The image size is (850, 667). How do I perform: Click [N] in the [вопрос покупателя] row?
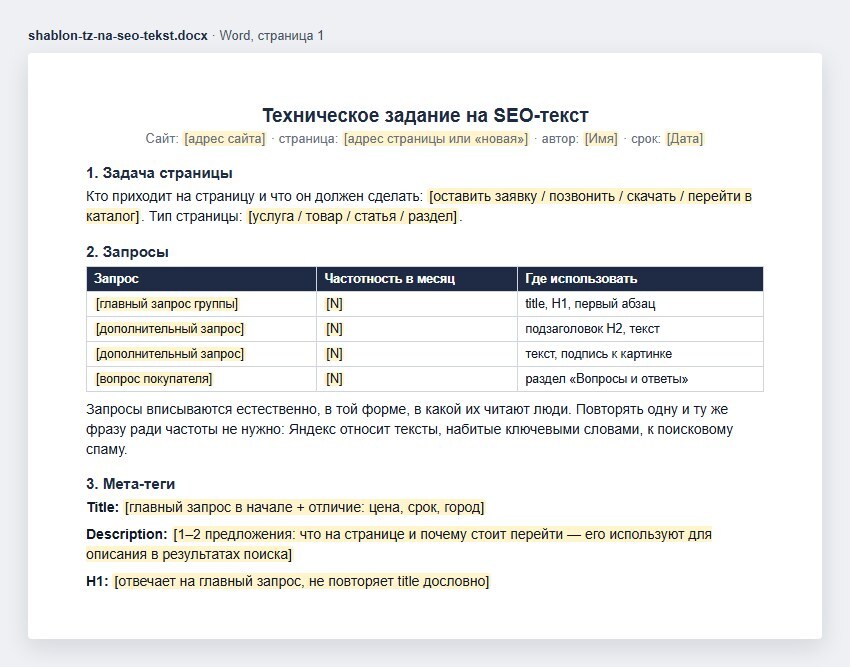(x=334, y=379)
